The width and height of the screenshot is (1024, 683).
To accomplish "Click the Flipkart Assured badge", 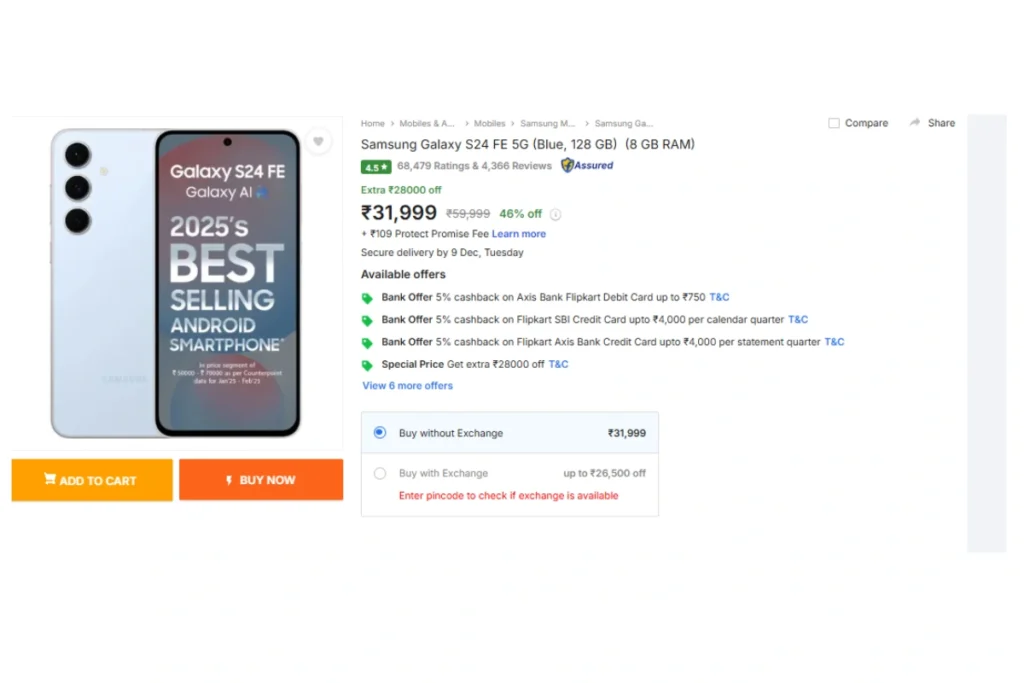I will [x=587, y=166].
